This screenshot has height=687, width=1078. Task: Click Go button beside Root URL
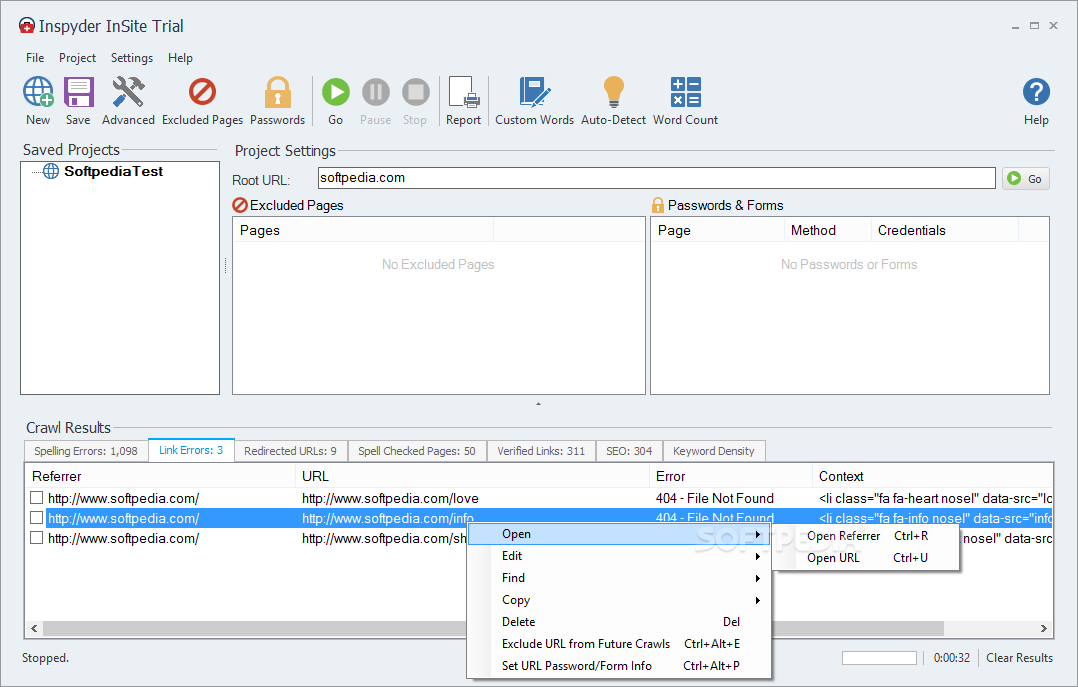[x=1025, y=179]
